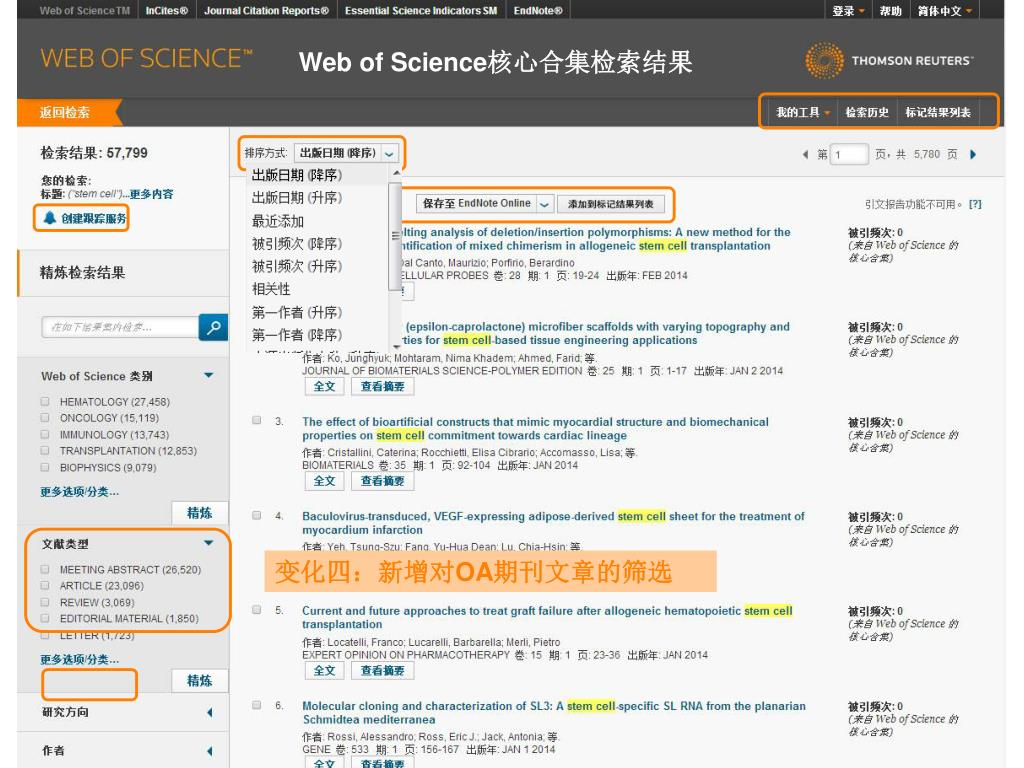Viewport: 1024px width, 768px height.
Task: Select checkbox for result 5
Action: [x=257, y=610]
